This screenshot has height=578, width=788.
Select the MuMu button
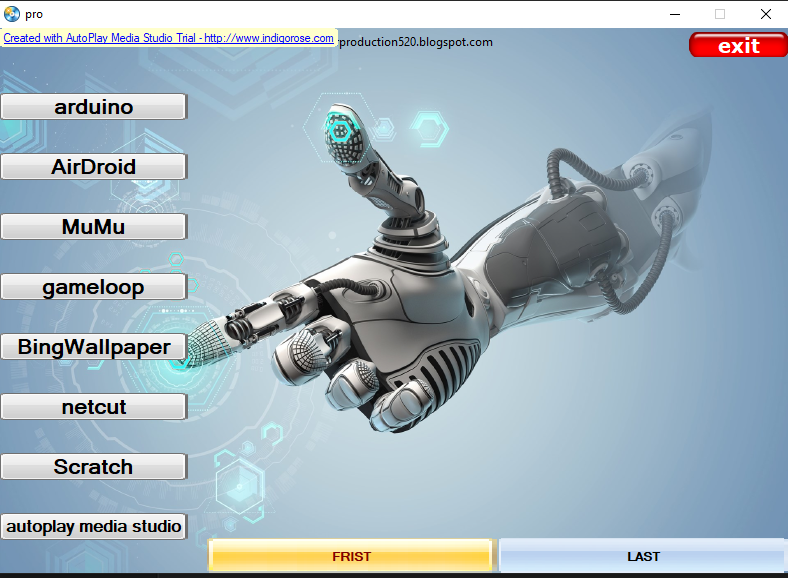[x=93, y=226]
